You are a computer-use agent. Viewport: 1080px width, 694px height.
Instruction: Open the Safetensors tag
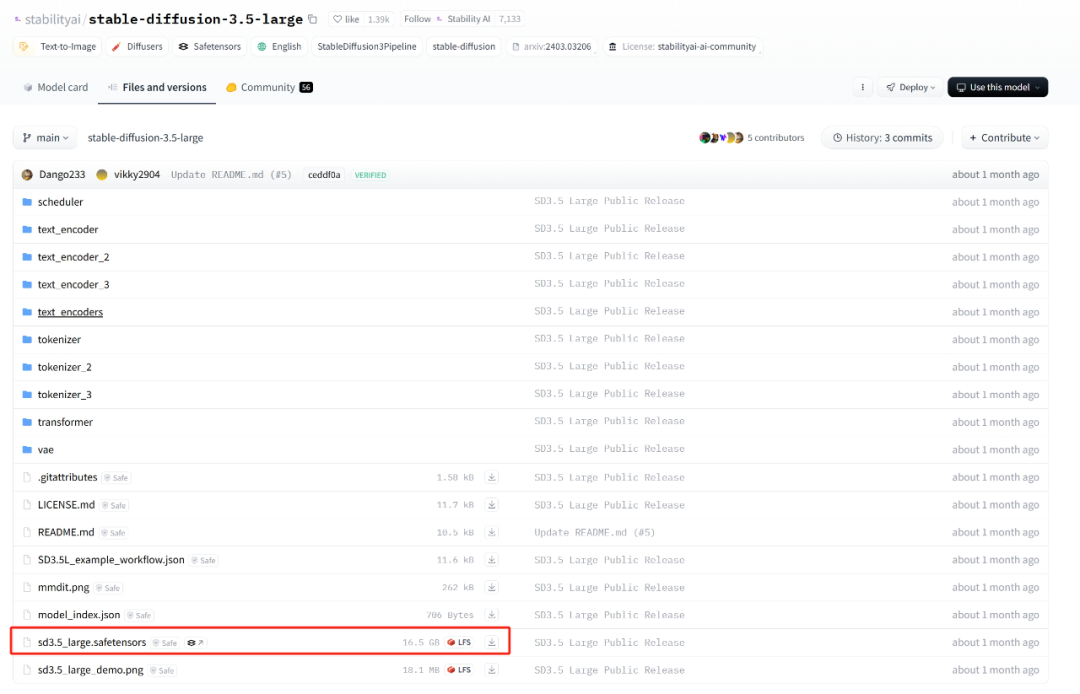(x=209, y=47)
